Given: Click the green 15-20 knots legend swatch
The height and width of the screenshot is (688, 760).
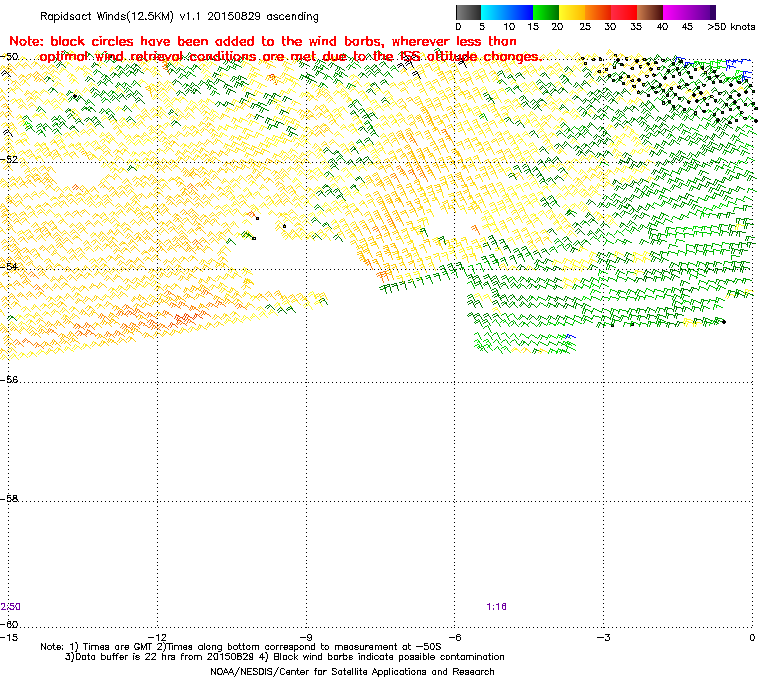Looking at the screenshot, I should click(546, 12).
